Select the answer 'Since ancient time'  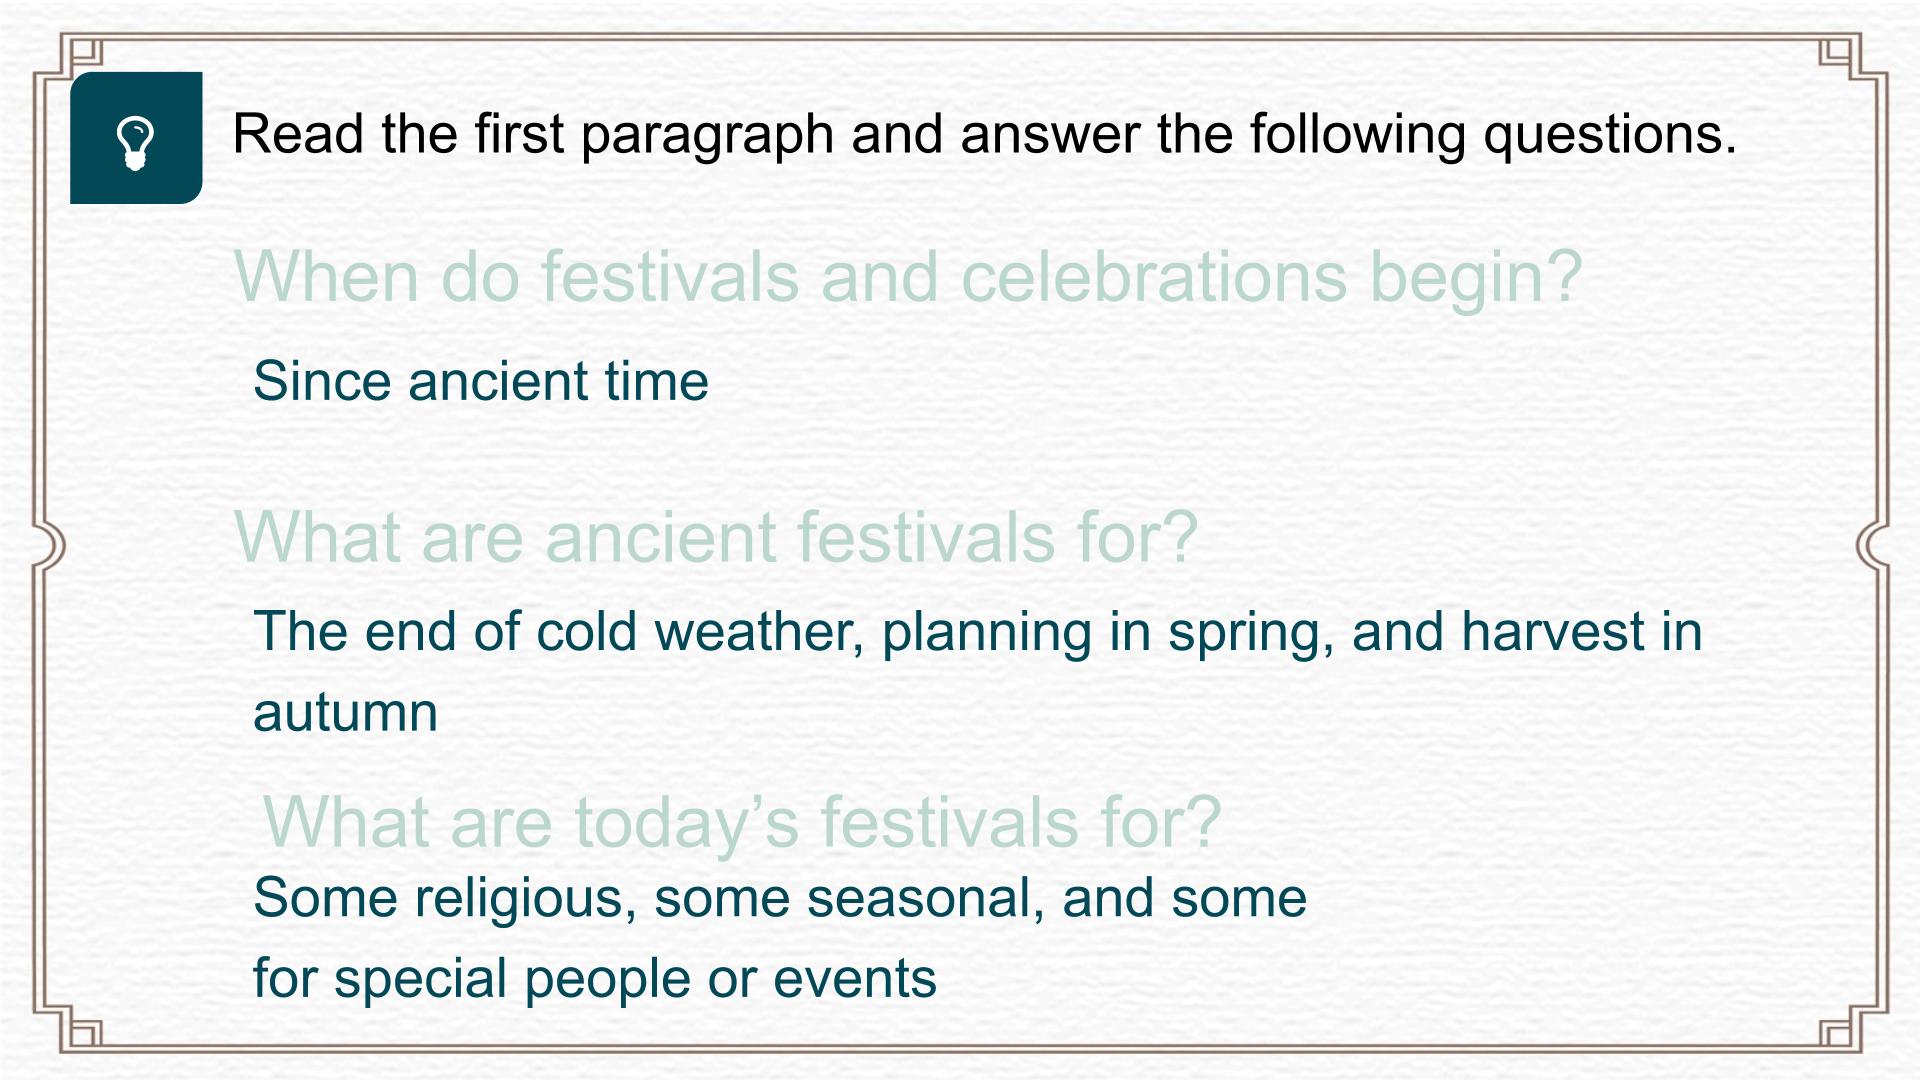point(481,381)
